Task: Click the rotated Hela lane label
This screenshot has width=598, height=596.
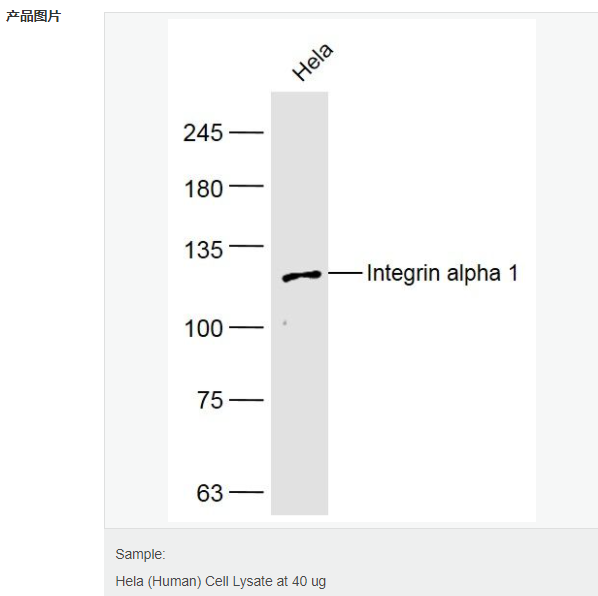Action: 313,61
